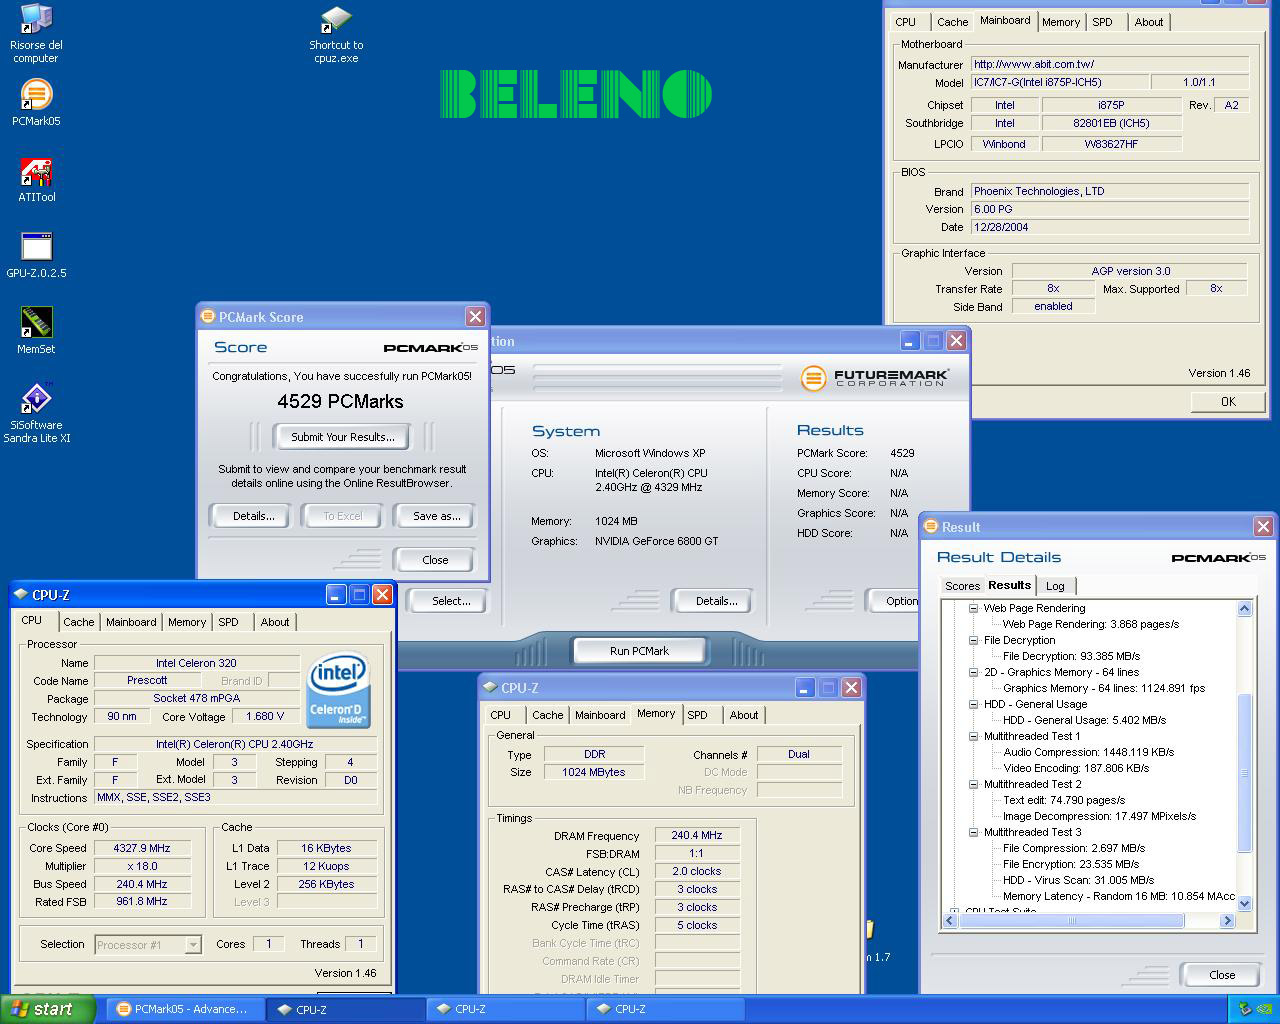Click the Result window title icon

(931, 526)
